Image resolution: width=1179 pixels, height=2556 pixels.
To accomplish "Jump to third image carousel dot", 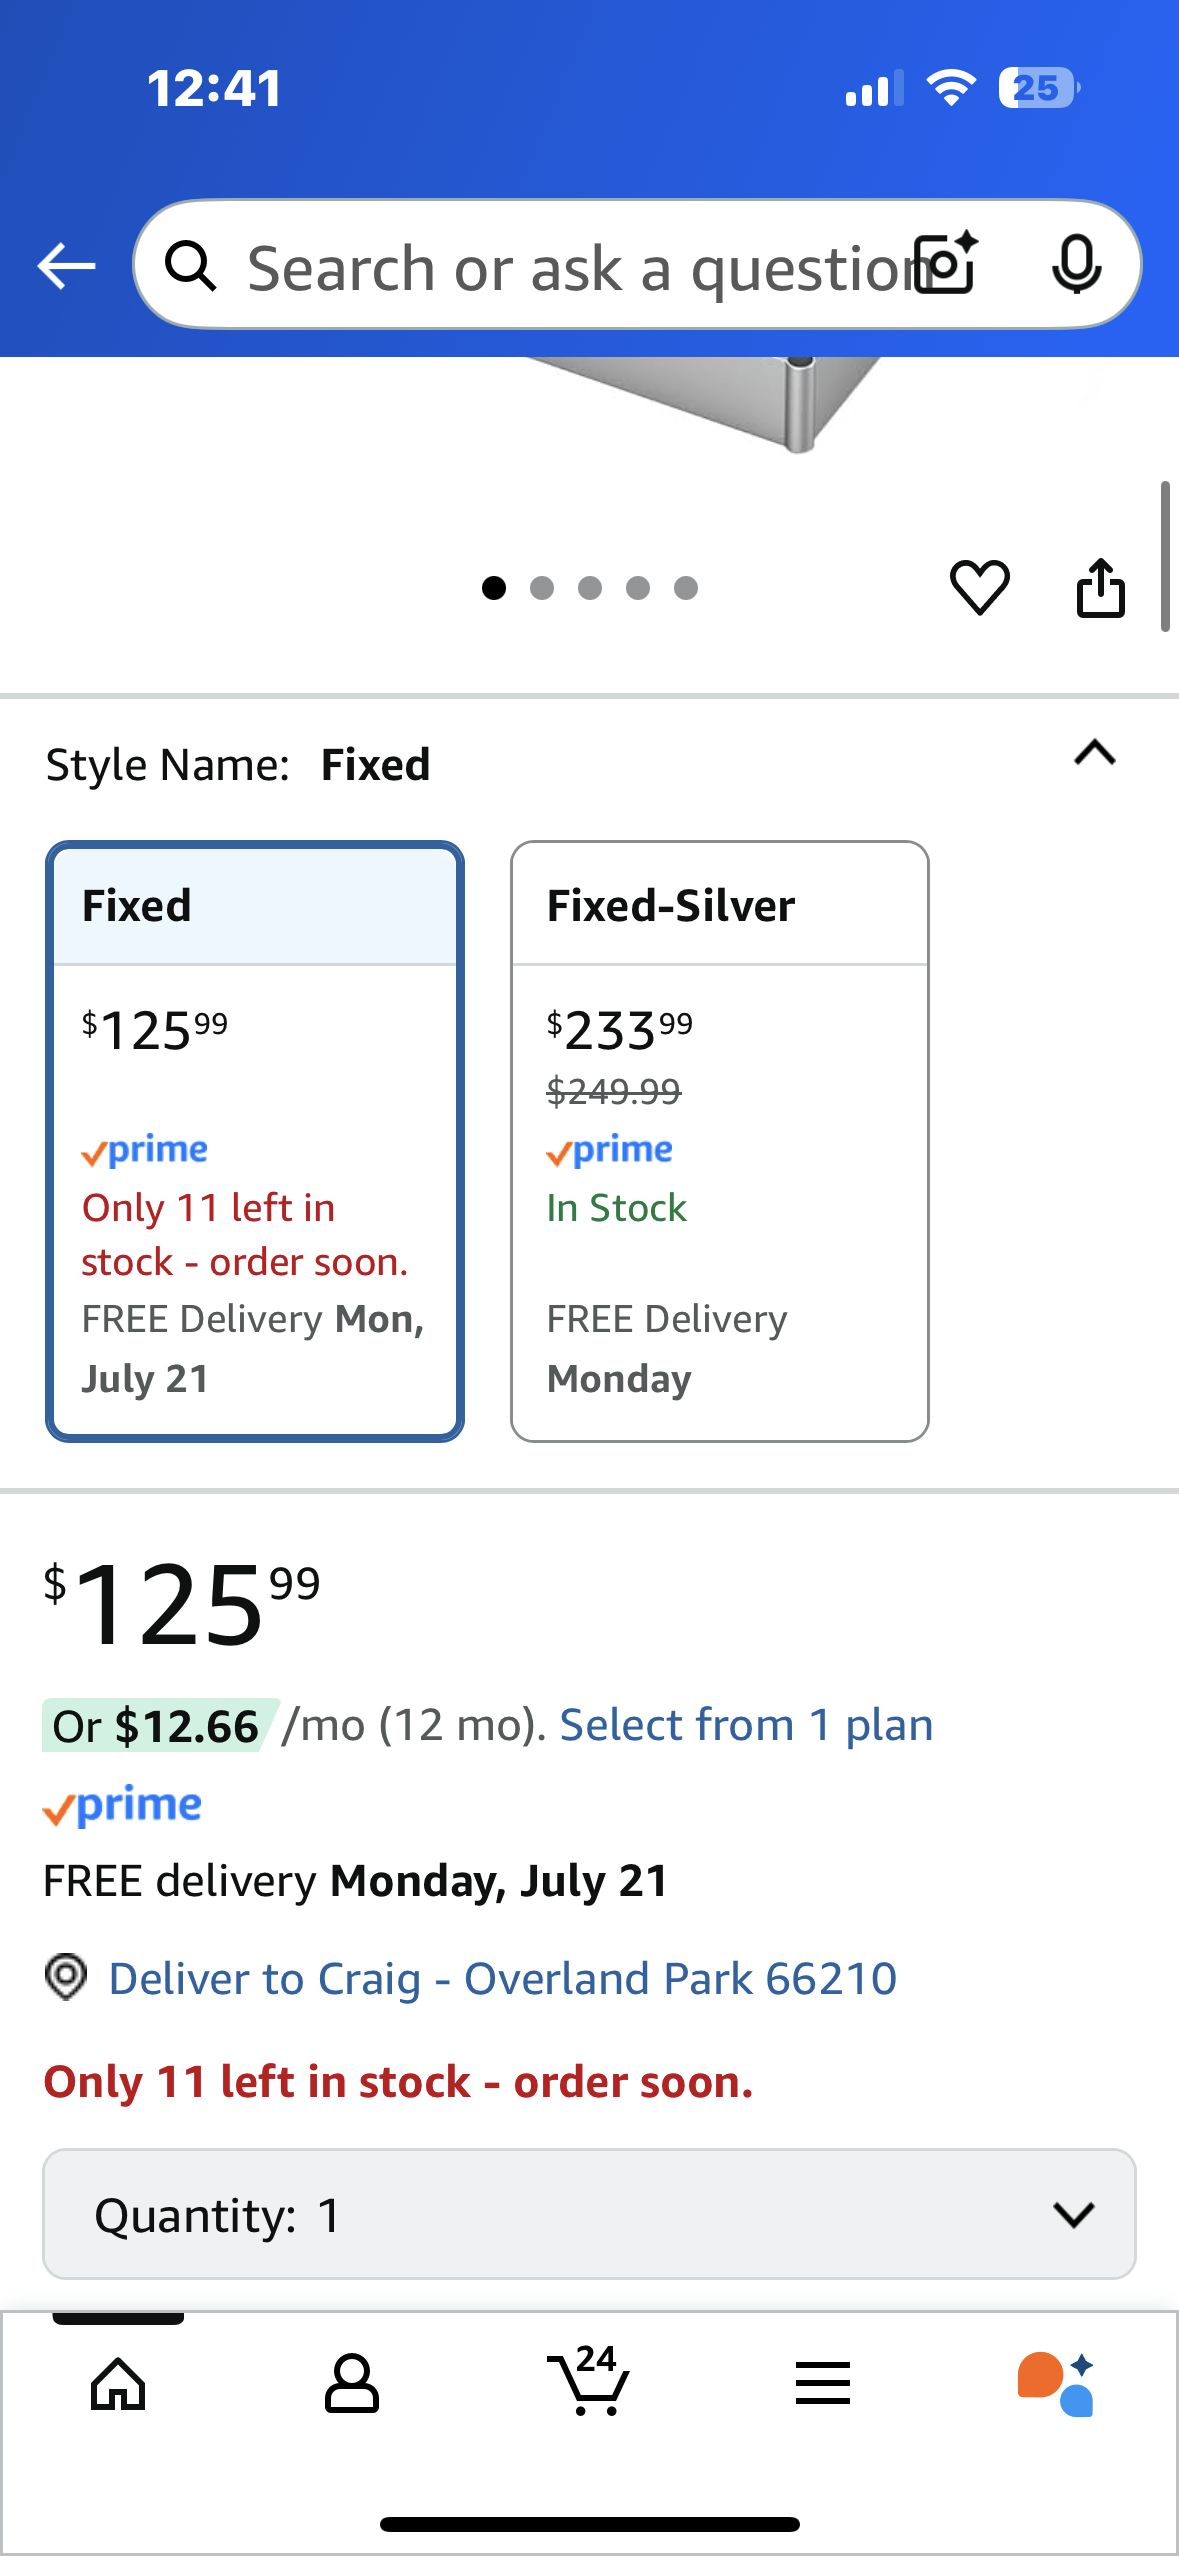I will 590,588.
